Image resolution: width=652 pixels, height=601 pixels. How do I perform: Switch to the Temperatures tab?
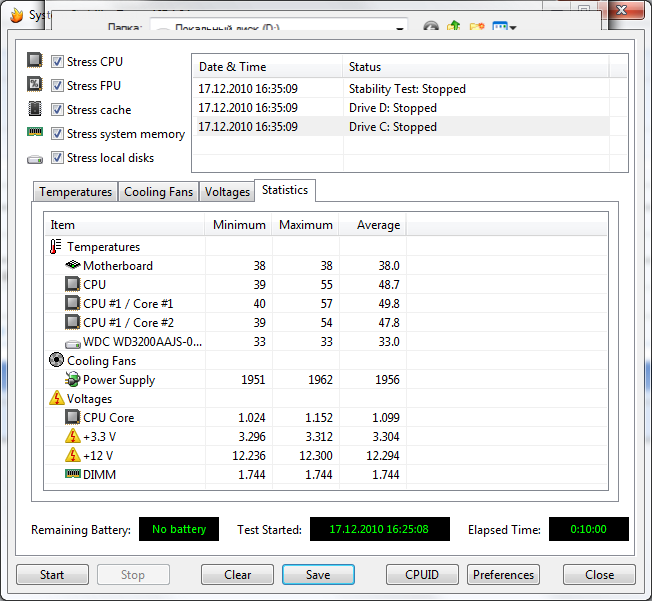pyautogui.click(x=76, y=192)
